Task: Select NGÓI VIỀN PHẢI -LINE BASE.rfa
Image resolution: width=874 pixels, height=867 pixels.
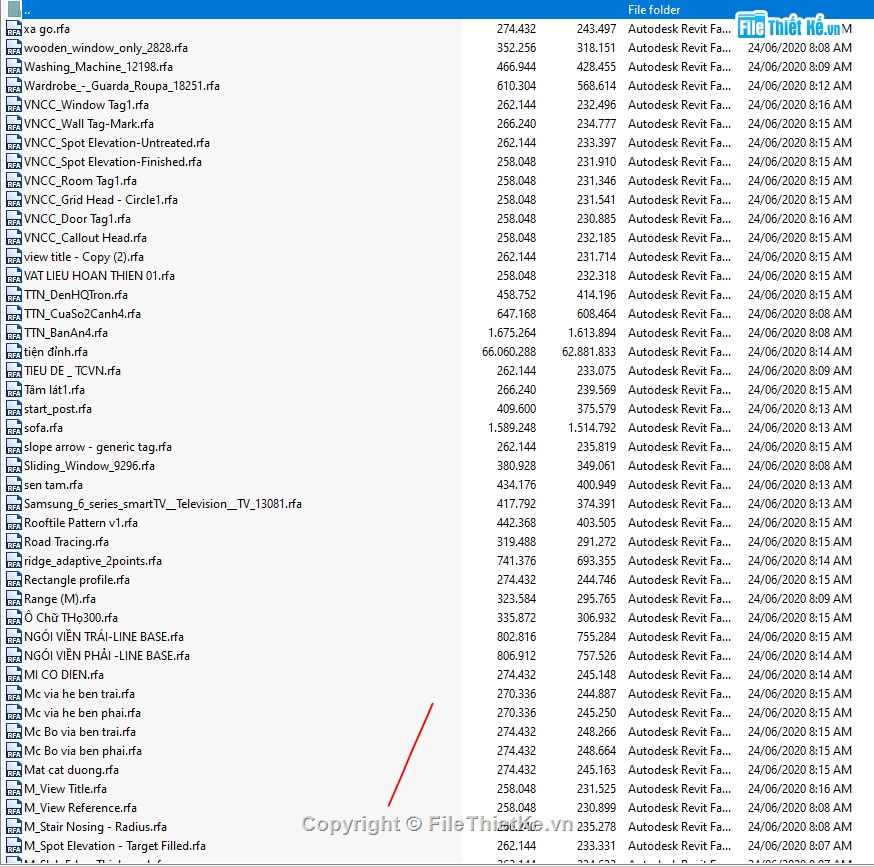Action: (107, 656)
